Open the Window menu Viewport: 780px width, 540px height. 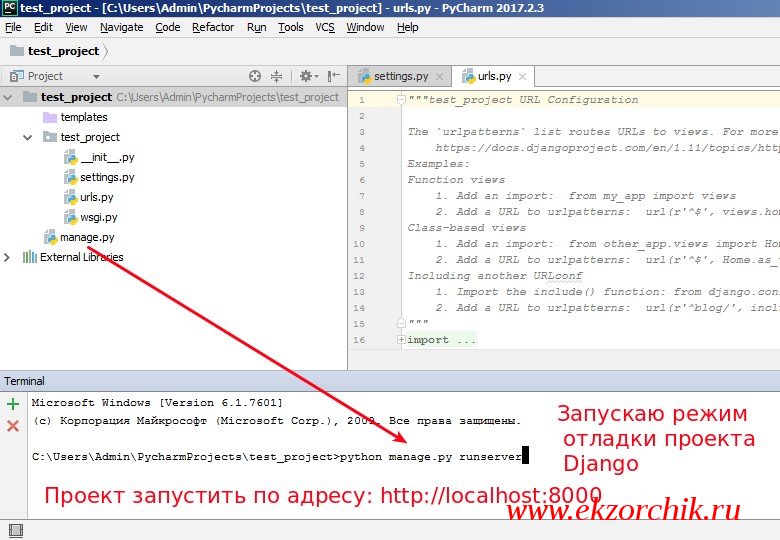(365, 27)
